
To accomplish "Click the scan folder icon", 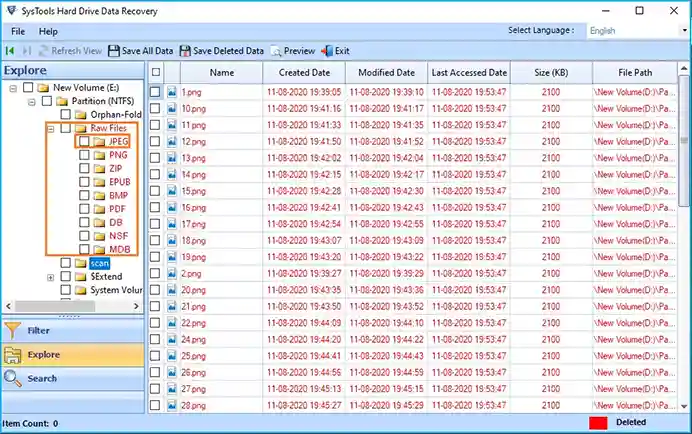I will click(81, 263).
